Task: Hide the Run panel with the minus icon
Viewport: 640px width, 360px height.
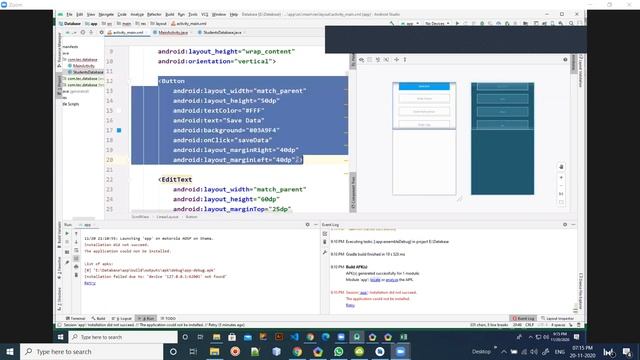Action: point(316,225)
